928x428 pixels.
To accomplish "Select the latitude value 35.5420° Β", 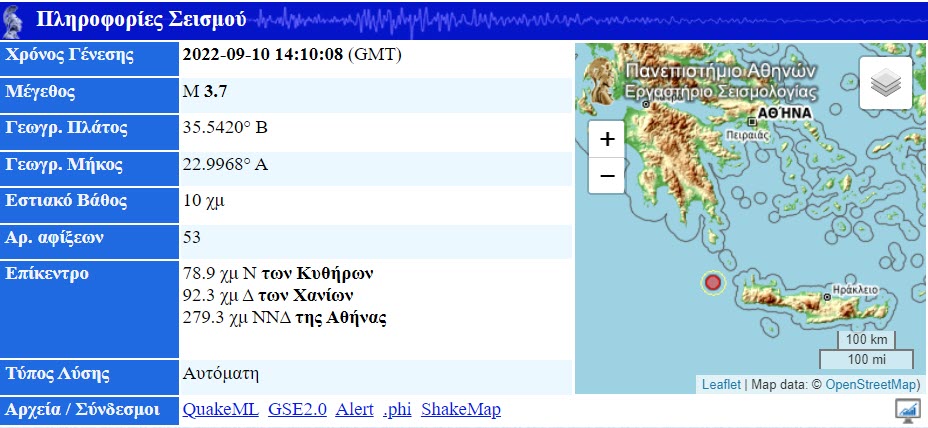I will click(225, 128).
